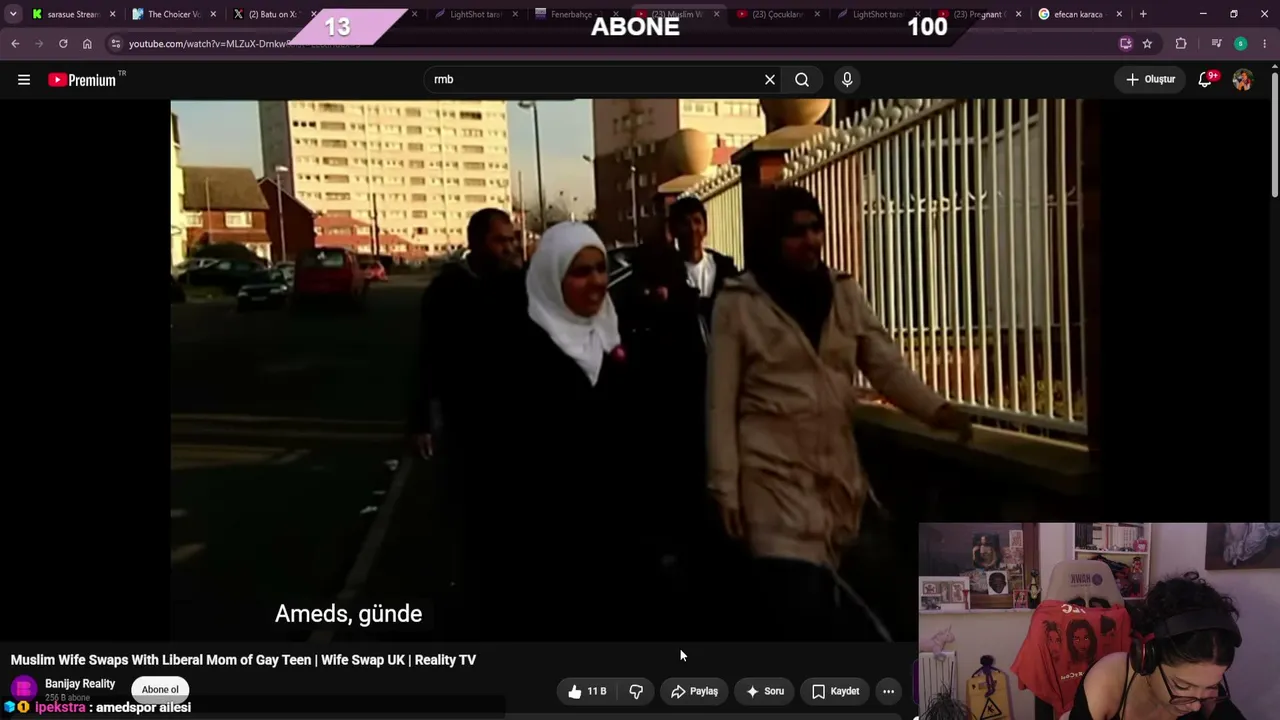Open the Soru ask button
Image resolution: width=1280 pixels, height=720 pixels.
765,691
